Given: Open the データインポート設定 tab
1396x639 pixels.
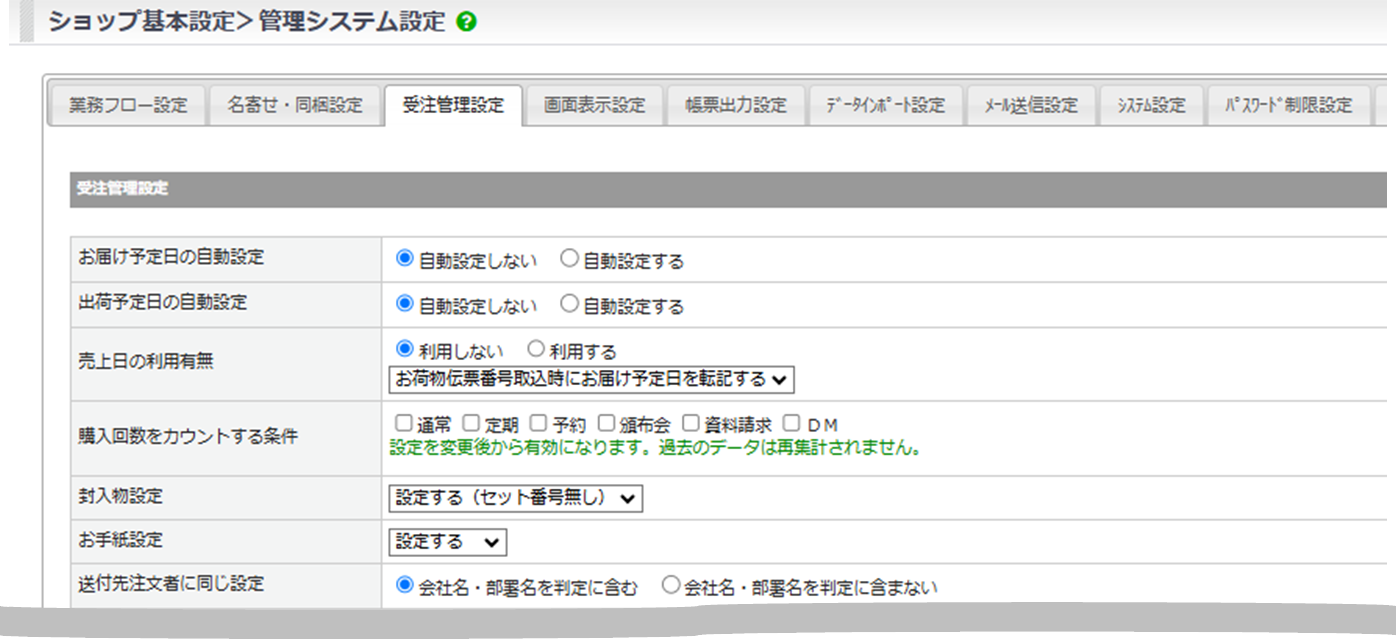Looking at the screenshot, I should point(885,105).
